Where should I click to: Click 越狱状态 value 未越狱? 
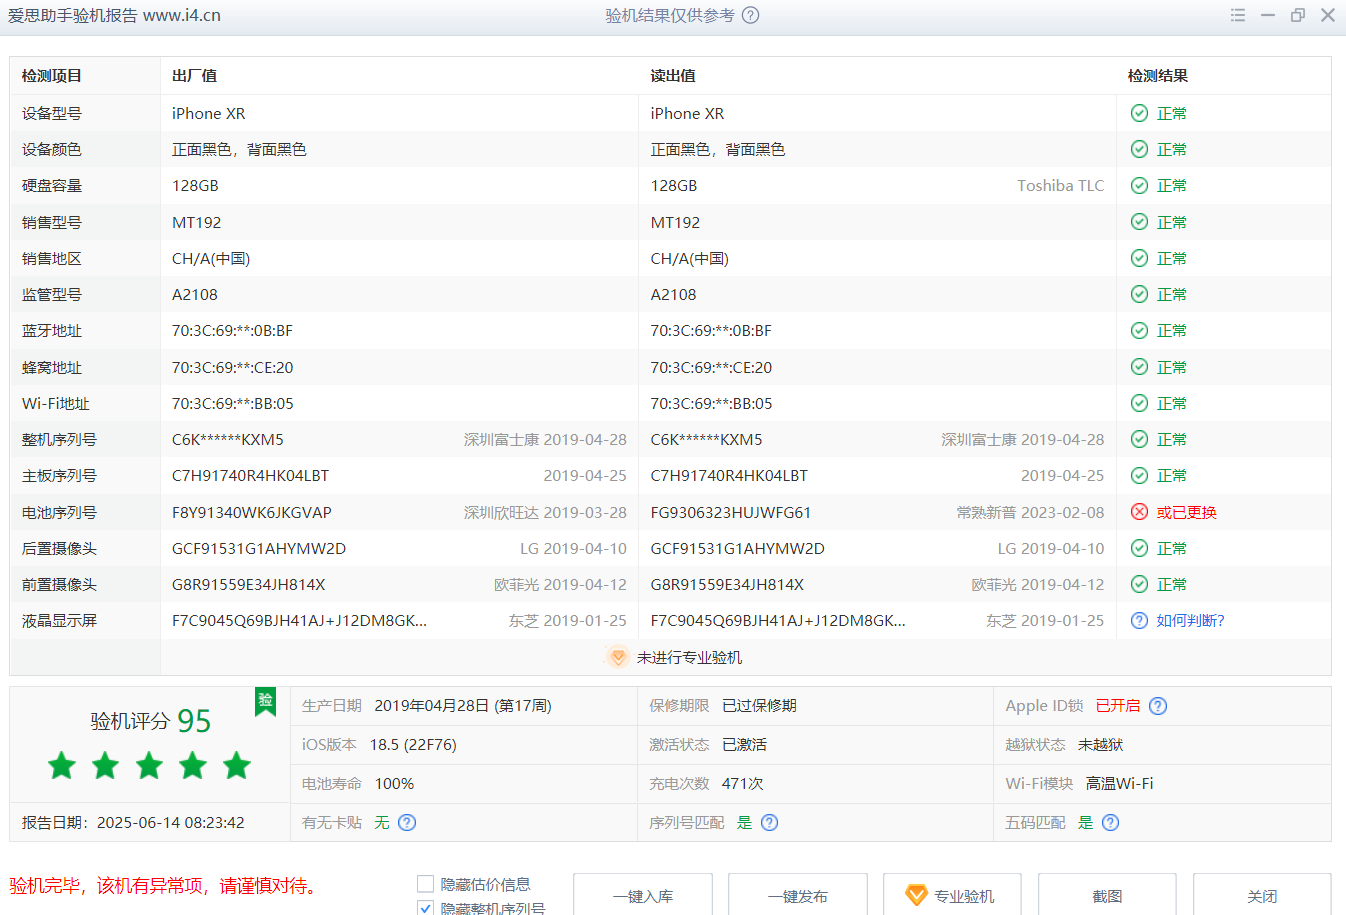1100,745
